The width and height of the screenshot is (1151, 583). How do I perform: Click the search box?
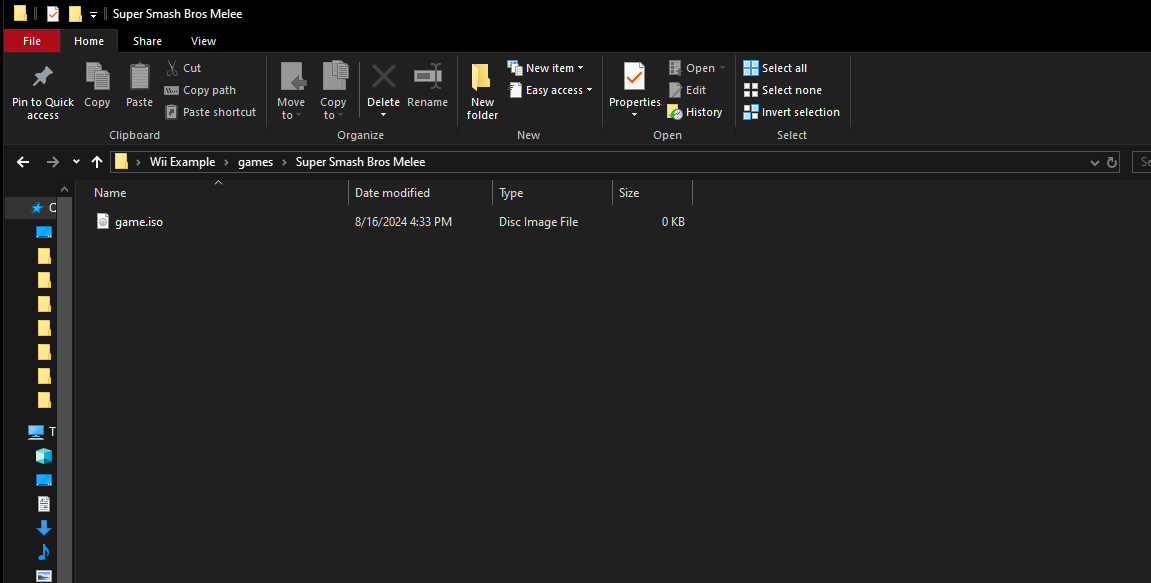(1141, 162)
